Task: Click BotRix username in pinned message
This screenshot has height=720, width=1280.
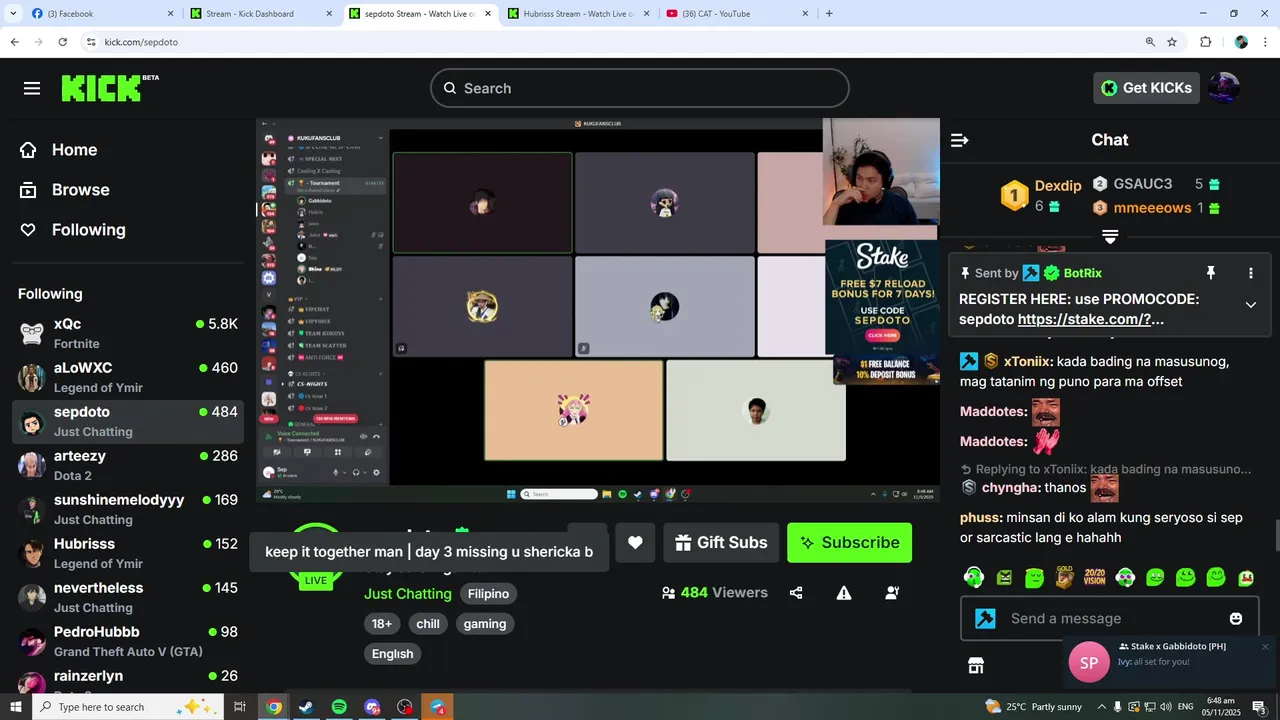Action: pyautogui.click(x=1083, y=273)
